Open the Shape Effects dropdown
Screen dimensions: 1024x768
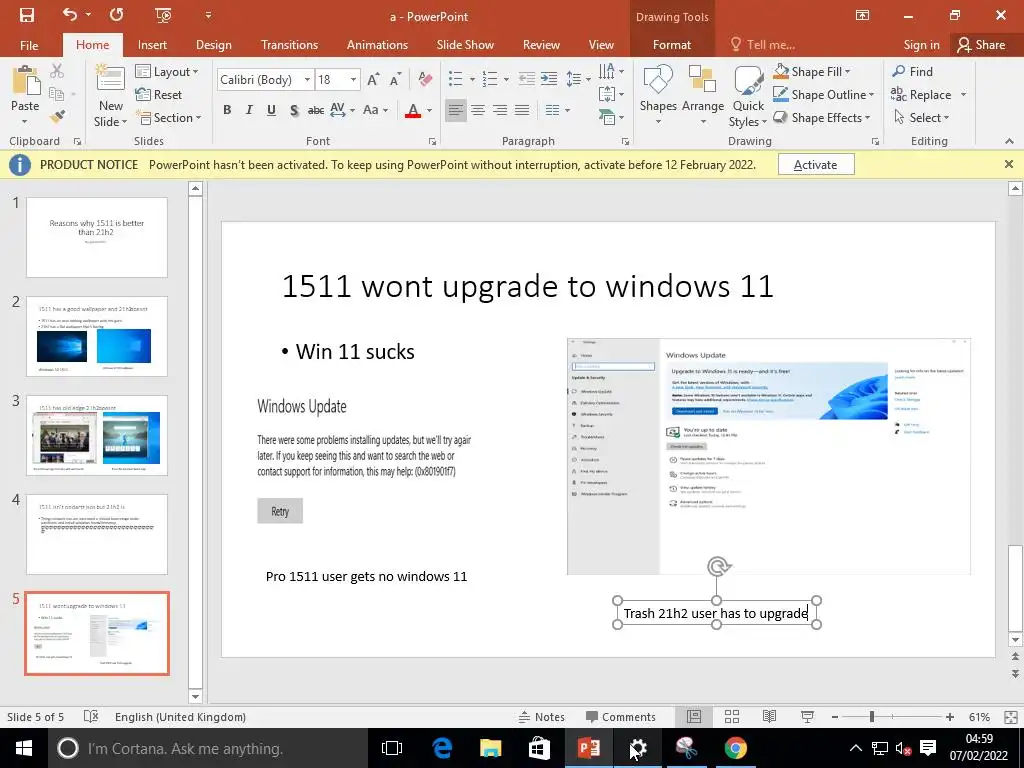pos(822,118)
